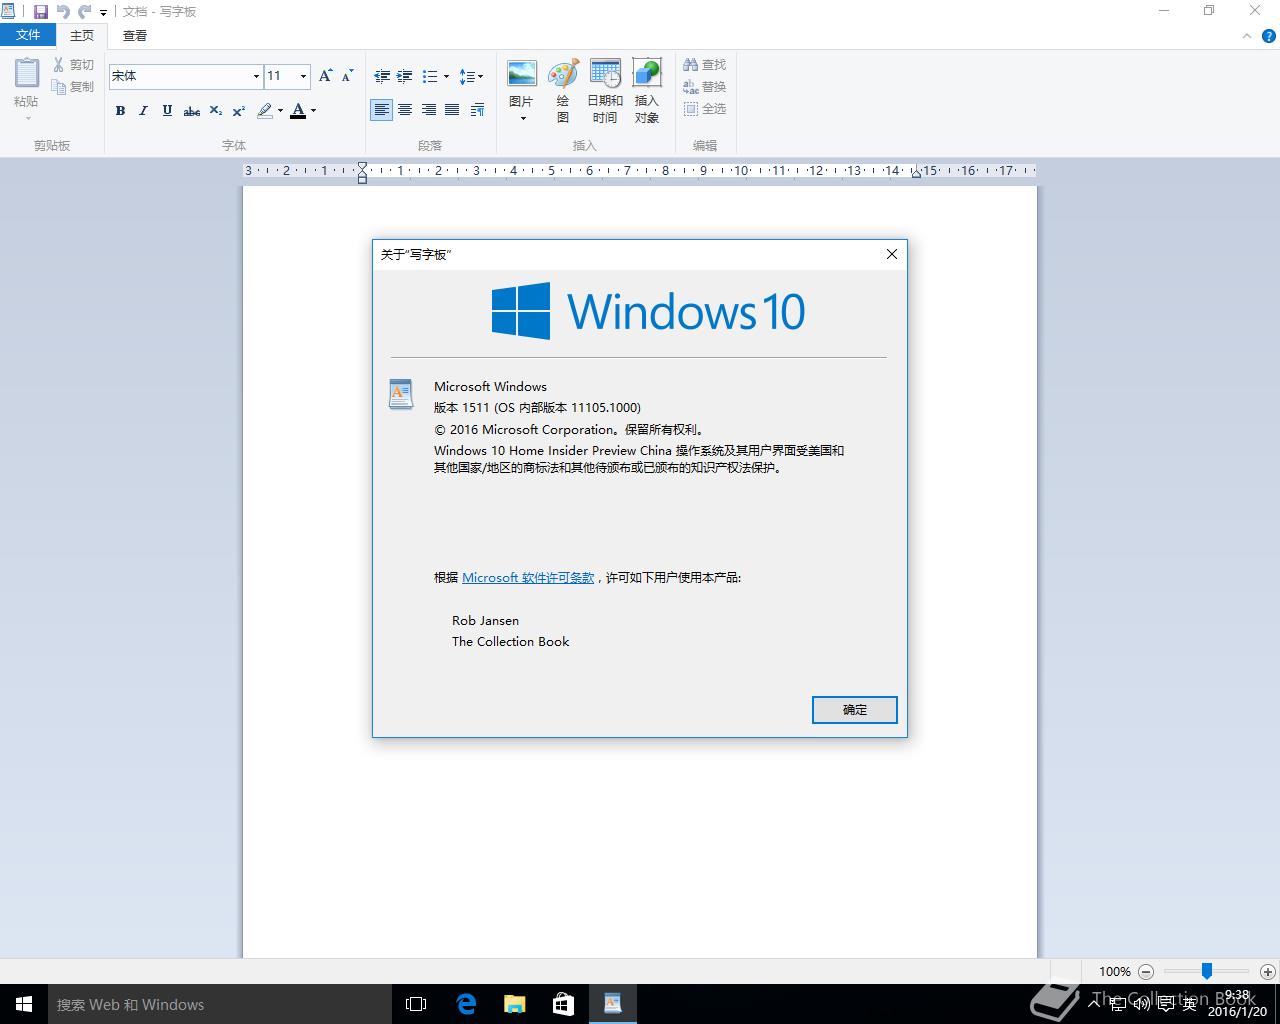Click the 图片 insert picture icon
Screen dimensions: 1280x1024
tap(522, 75)
